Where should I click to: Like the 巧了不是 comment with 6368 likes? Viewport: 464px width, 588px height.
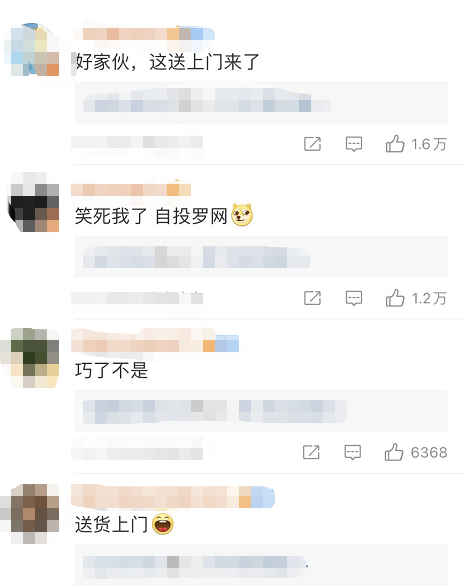(394, 452)
